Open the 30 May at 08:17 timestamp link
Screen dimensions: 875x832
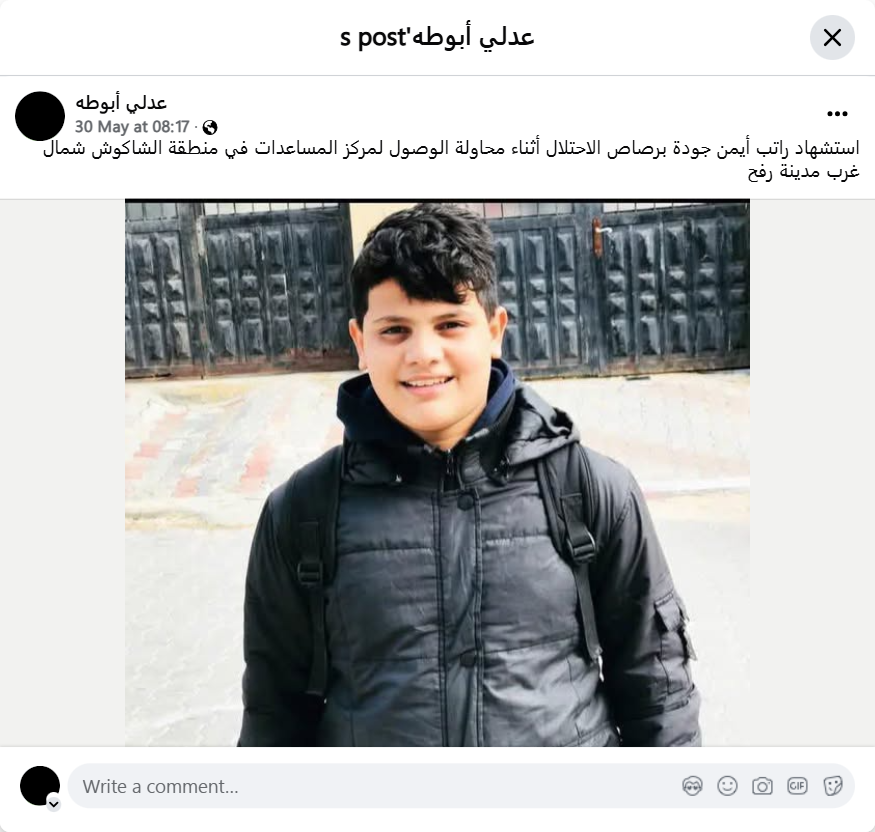tap(132, 127)
